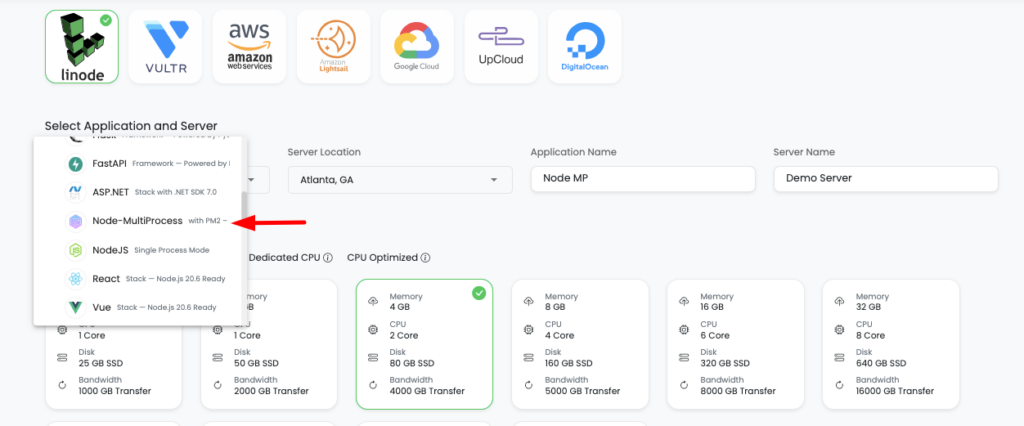Open the Server Location dropdown

pyautogui.click(x=400, y=180)
